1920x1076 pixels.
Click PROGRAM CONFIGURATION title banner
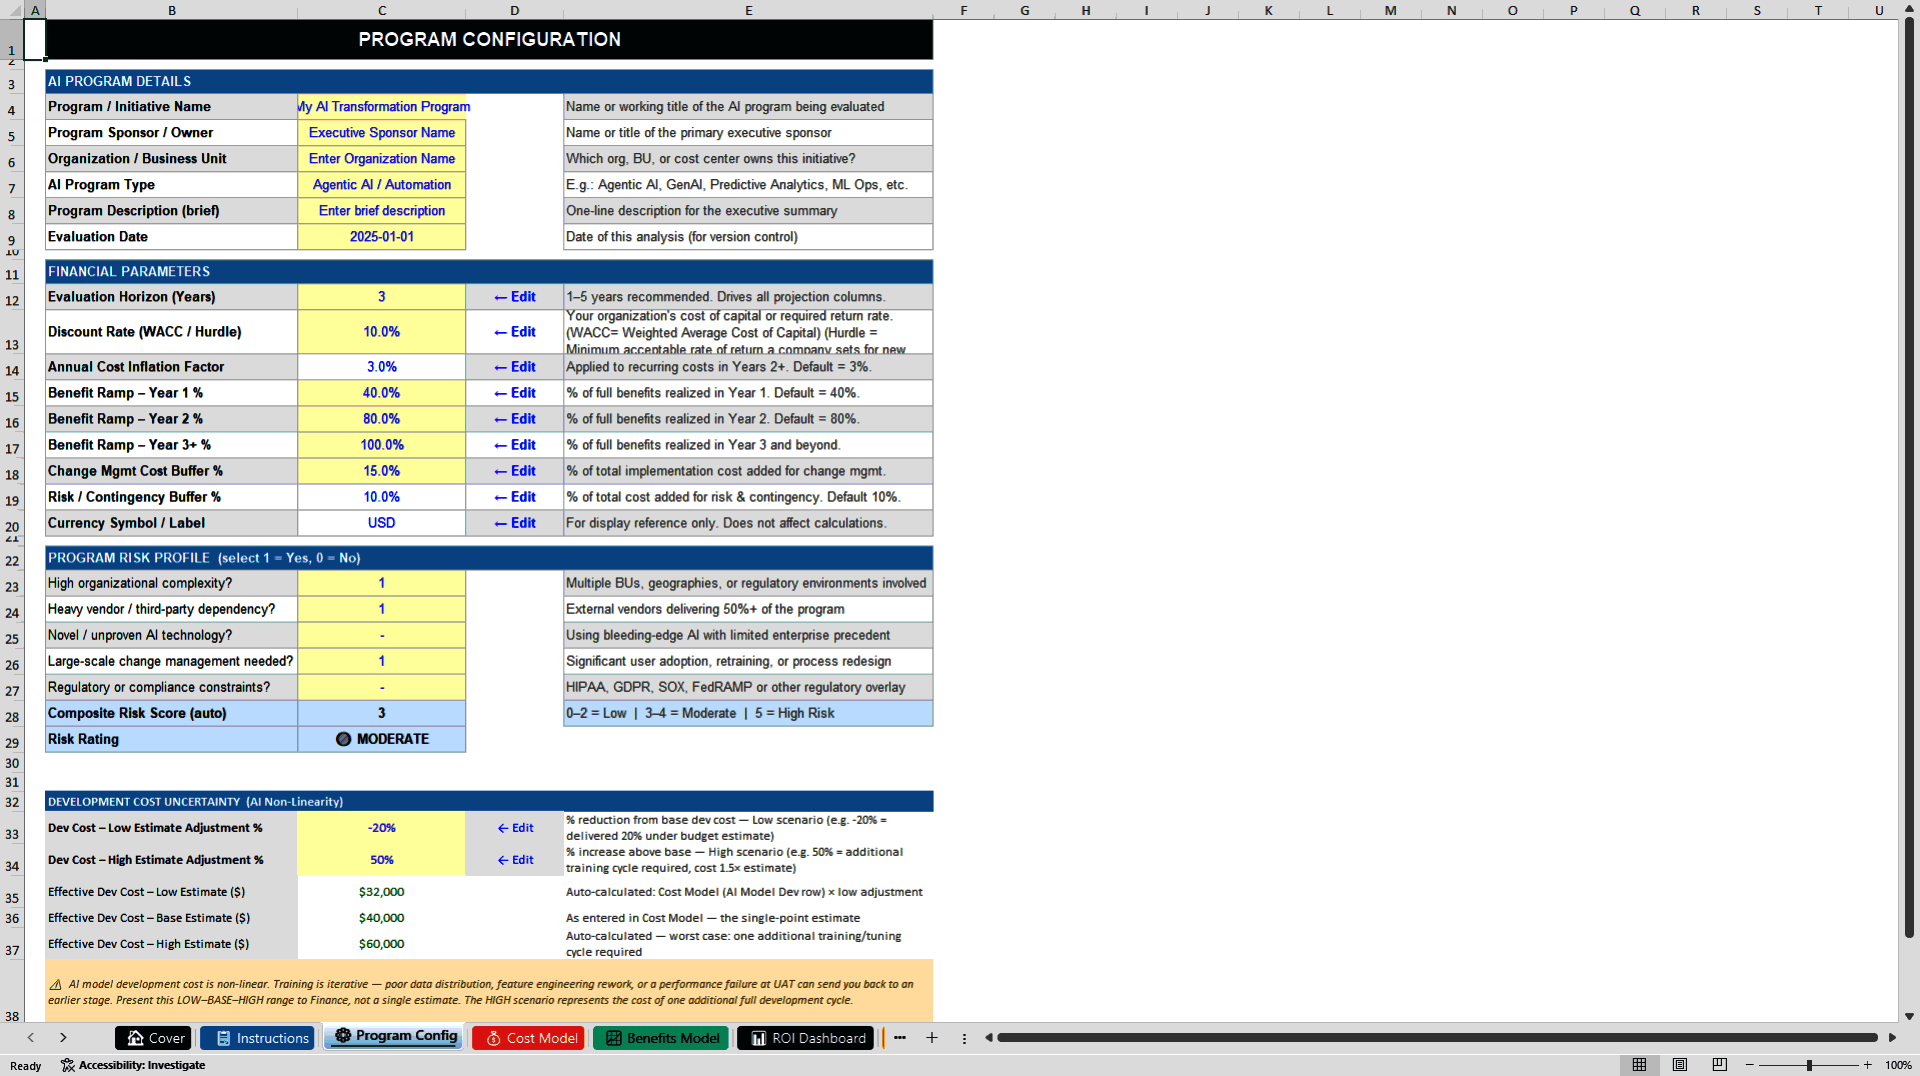click(x=489, y=39)
